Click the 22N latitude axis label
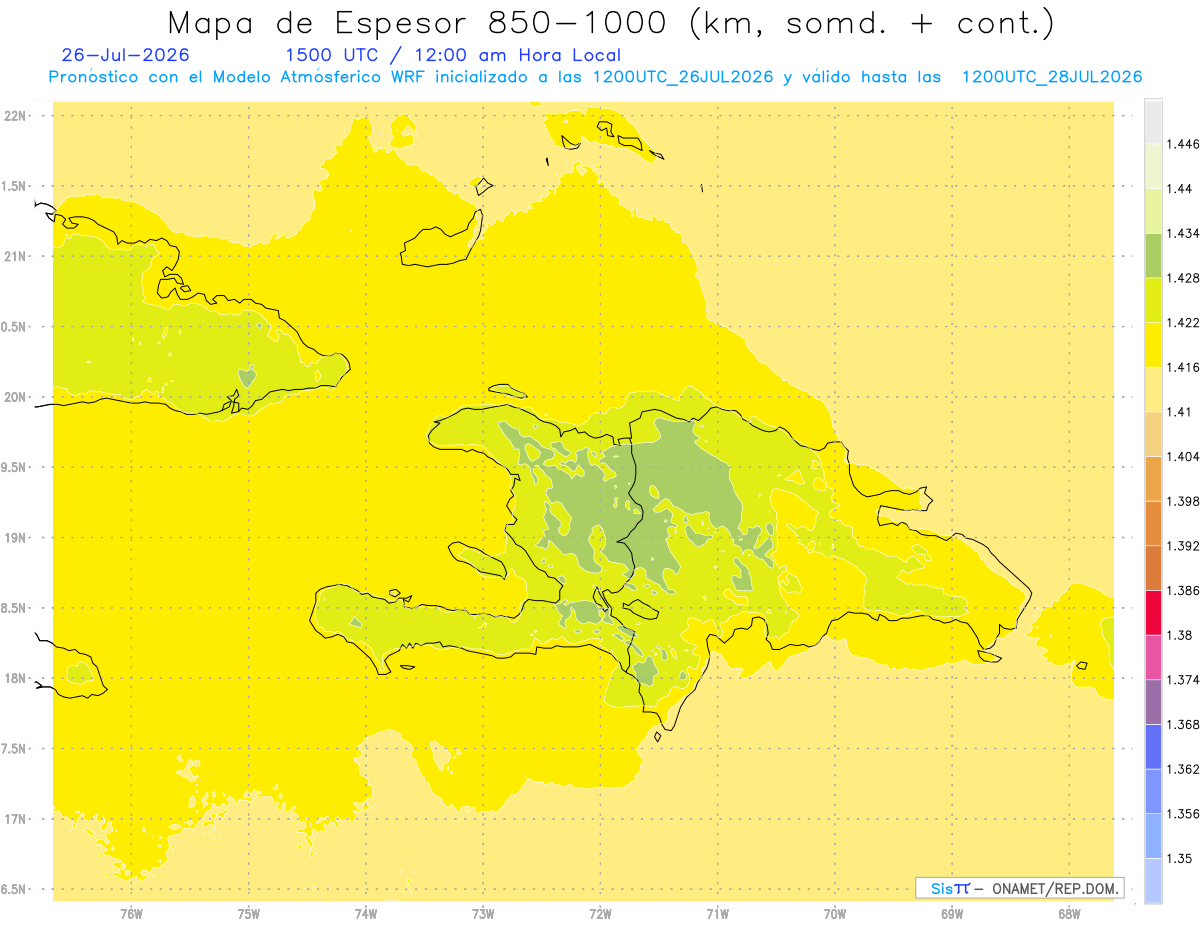1200x927 pixels. click(x=17, y=116)
